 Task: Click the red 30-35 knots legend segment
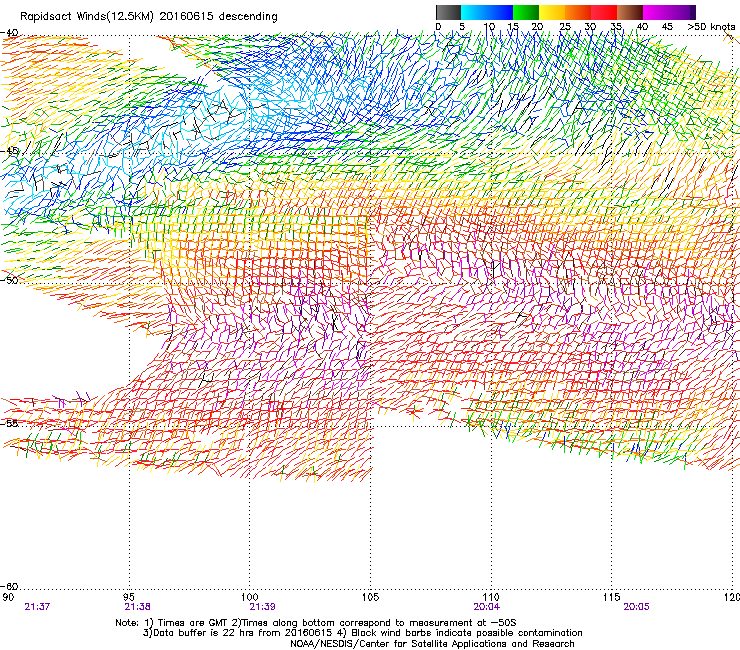coord(604,12)
